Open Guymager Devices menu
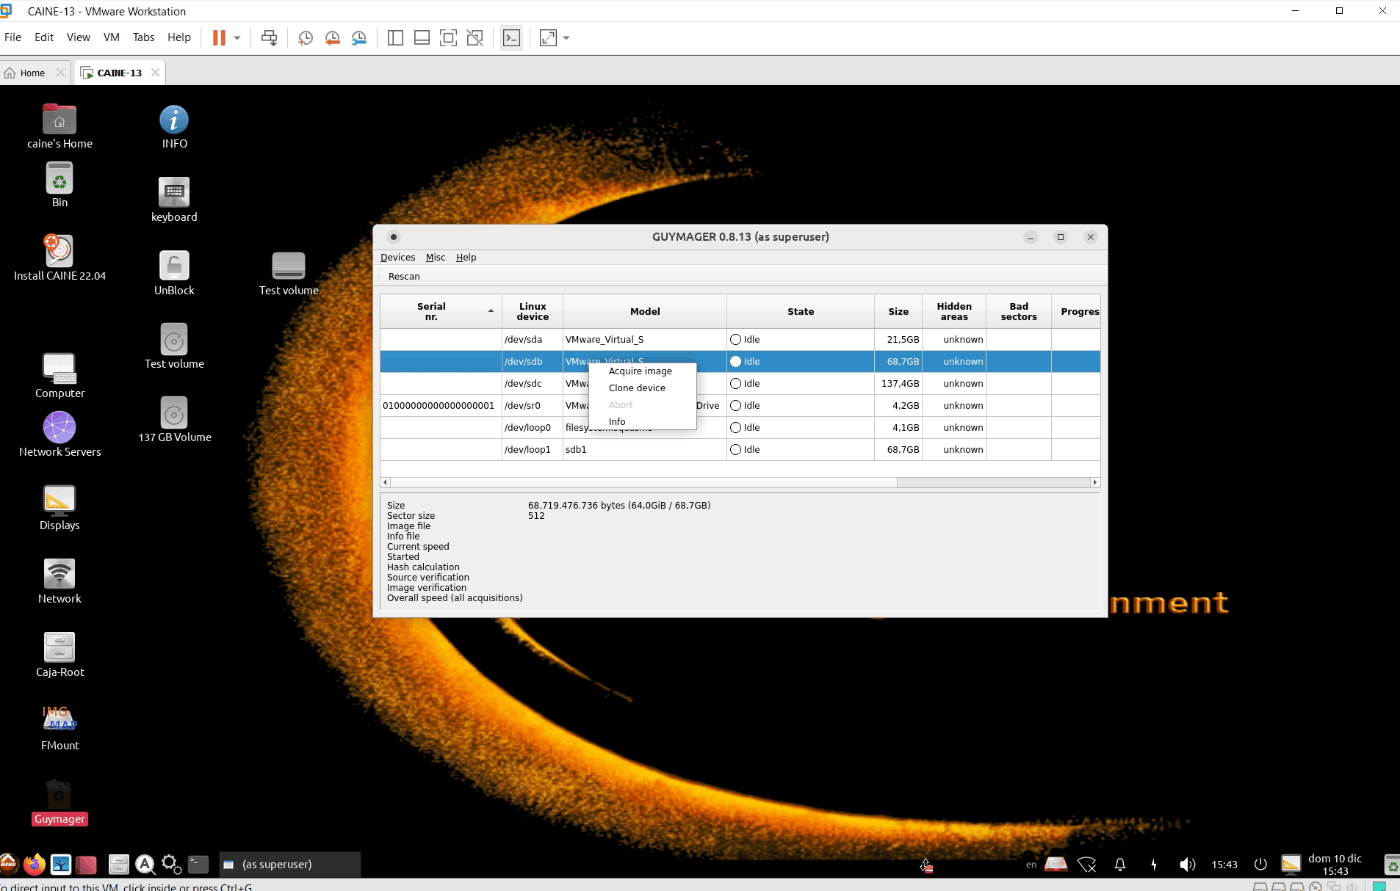The image size is (1400, 891). pos(397,257)
